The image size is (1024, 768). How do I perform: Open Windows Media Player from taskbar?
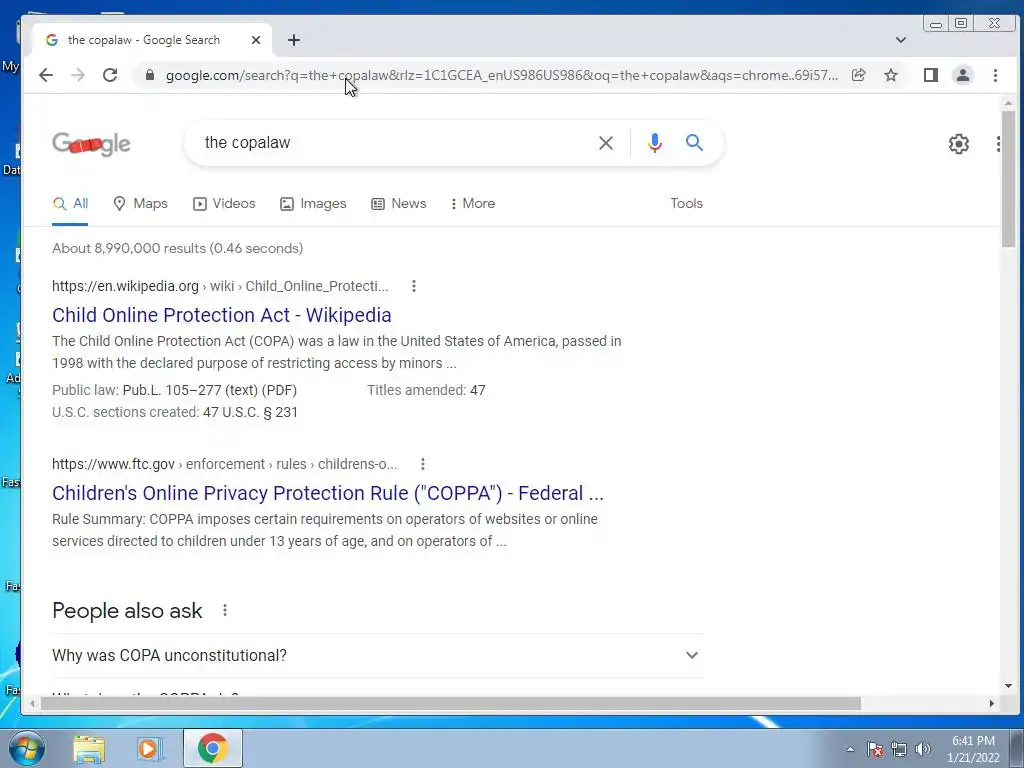(x=150, y=749)
